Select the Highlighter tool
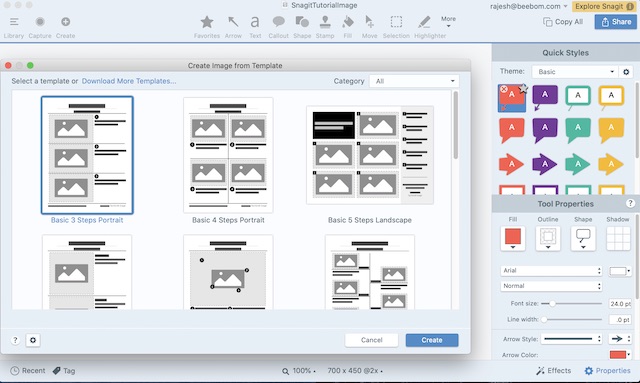640x383 pixels. (x=424, y=22)
